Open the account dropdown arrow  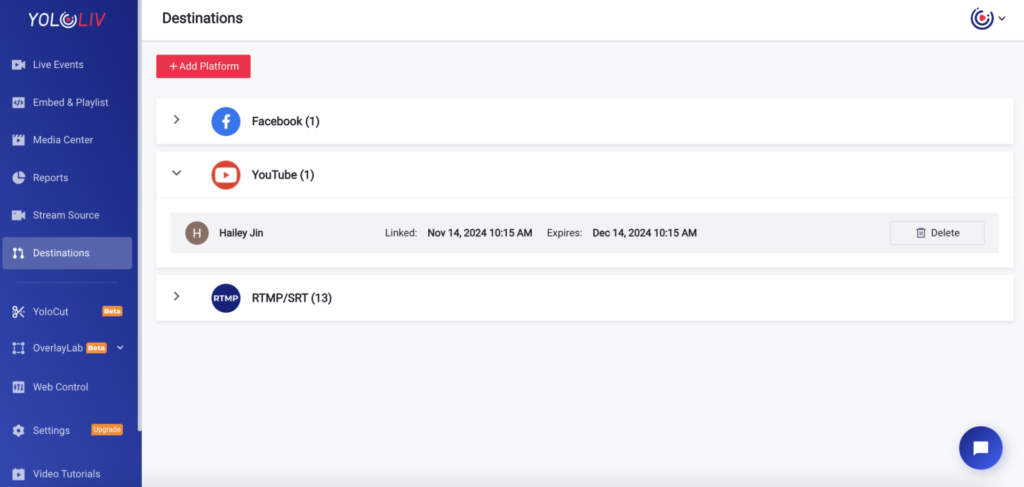[x=1002, y=19]
